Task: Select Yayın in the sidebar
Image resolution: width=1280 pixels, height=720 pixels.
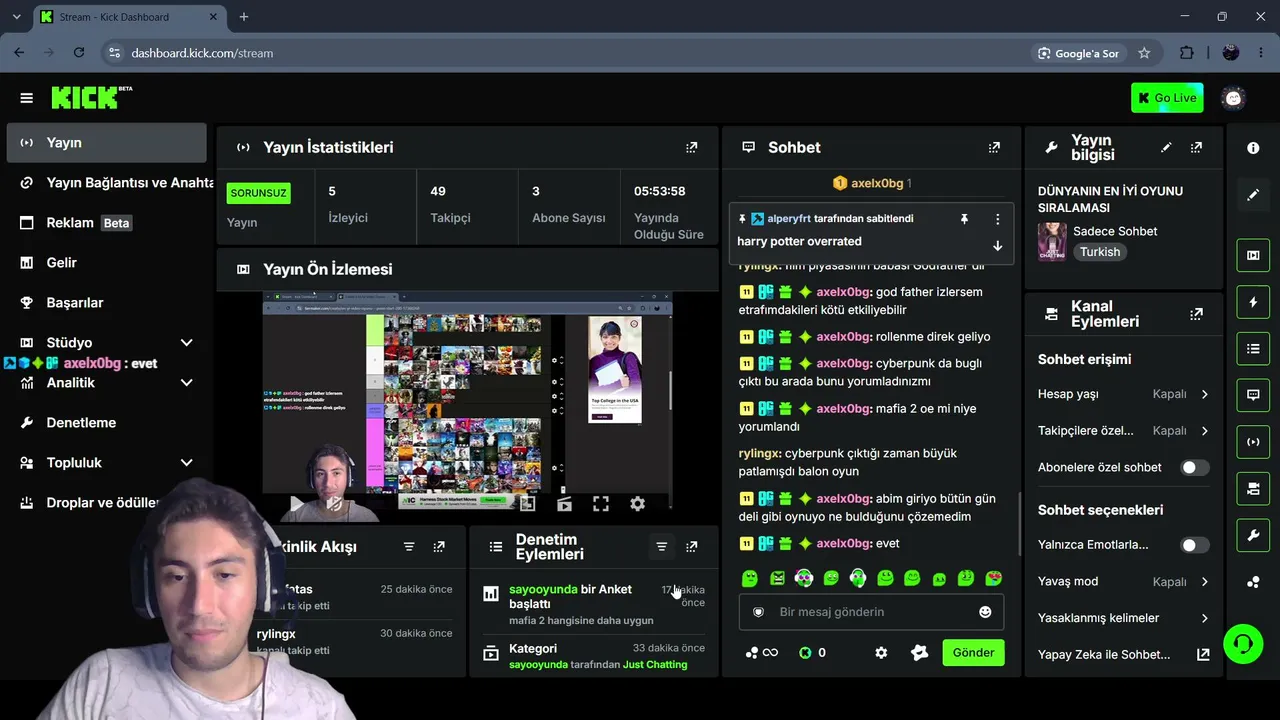Action: tap(106, 143)
